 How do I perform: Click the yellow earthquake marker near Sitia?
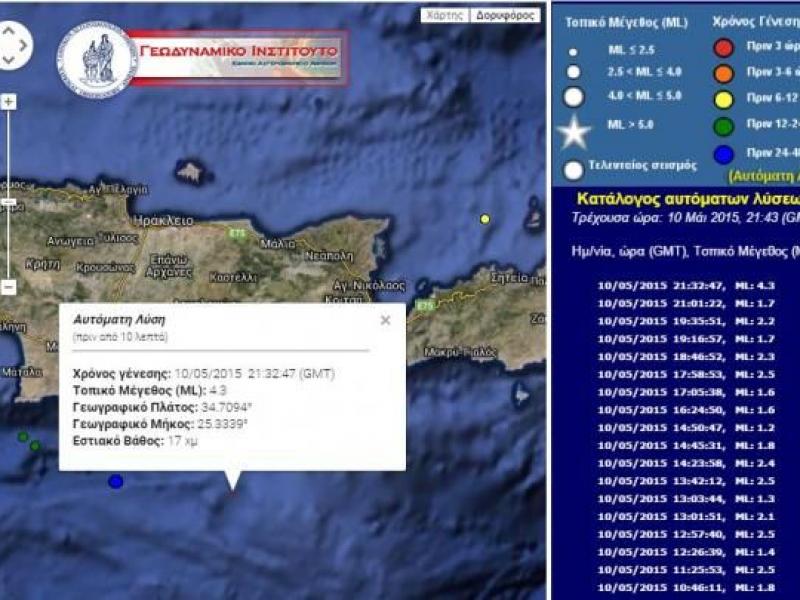pos(485,218)
